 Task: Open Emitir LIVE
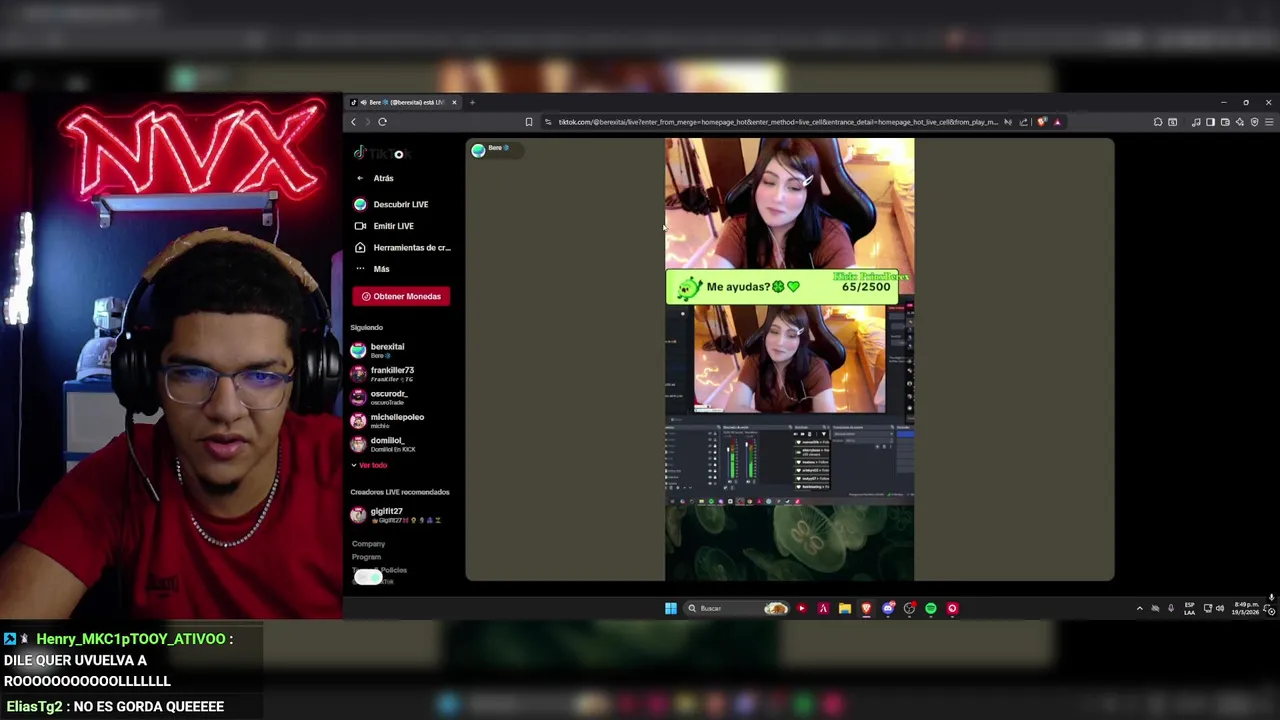click(x=385, y=226)
